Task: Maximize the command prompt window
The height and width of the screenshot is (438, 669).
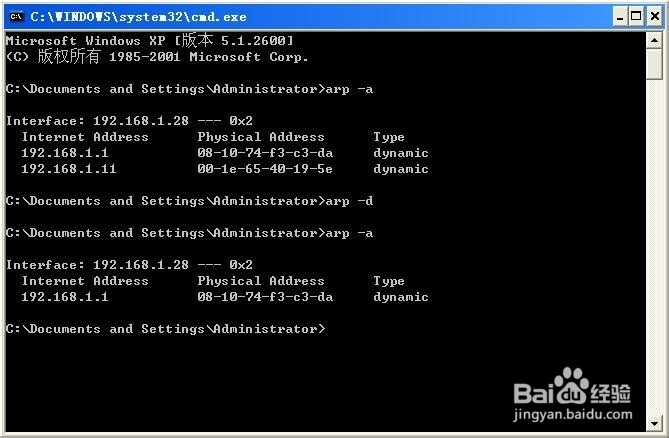Action: tap(636, 17)
